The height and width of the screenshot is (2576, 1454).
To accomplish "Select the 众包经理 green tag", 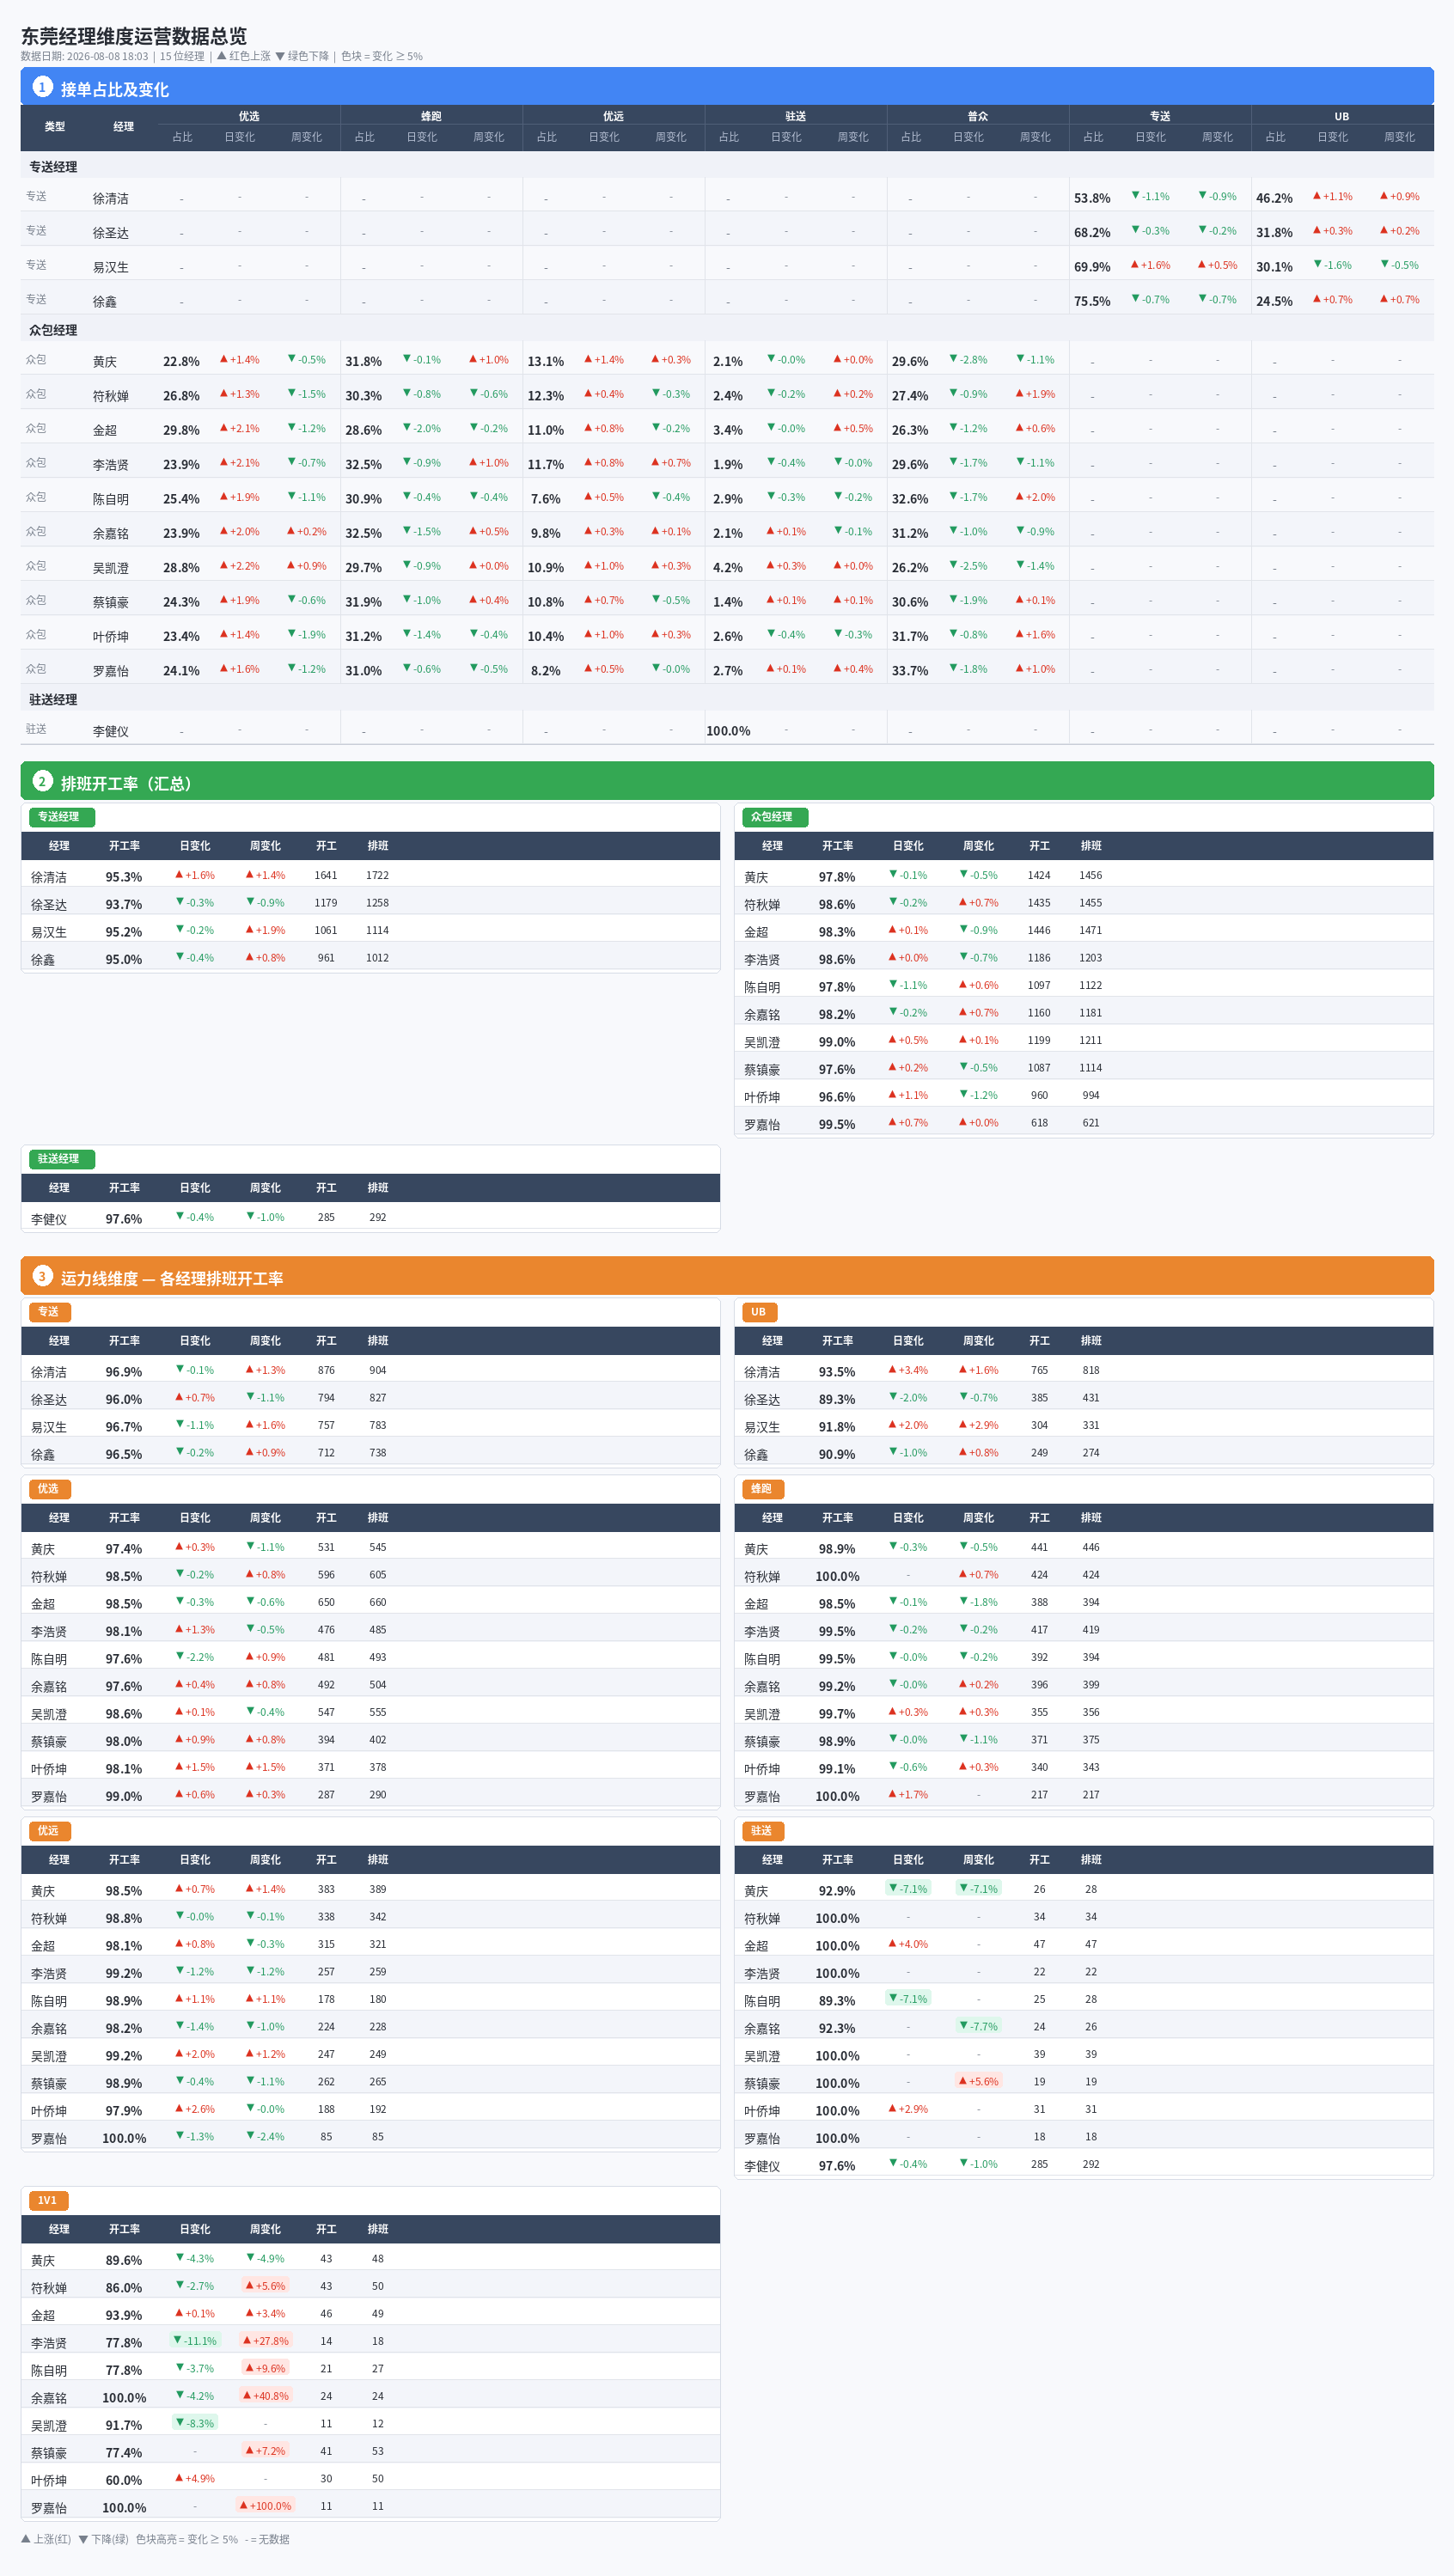I will click(x=775, y=817).
